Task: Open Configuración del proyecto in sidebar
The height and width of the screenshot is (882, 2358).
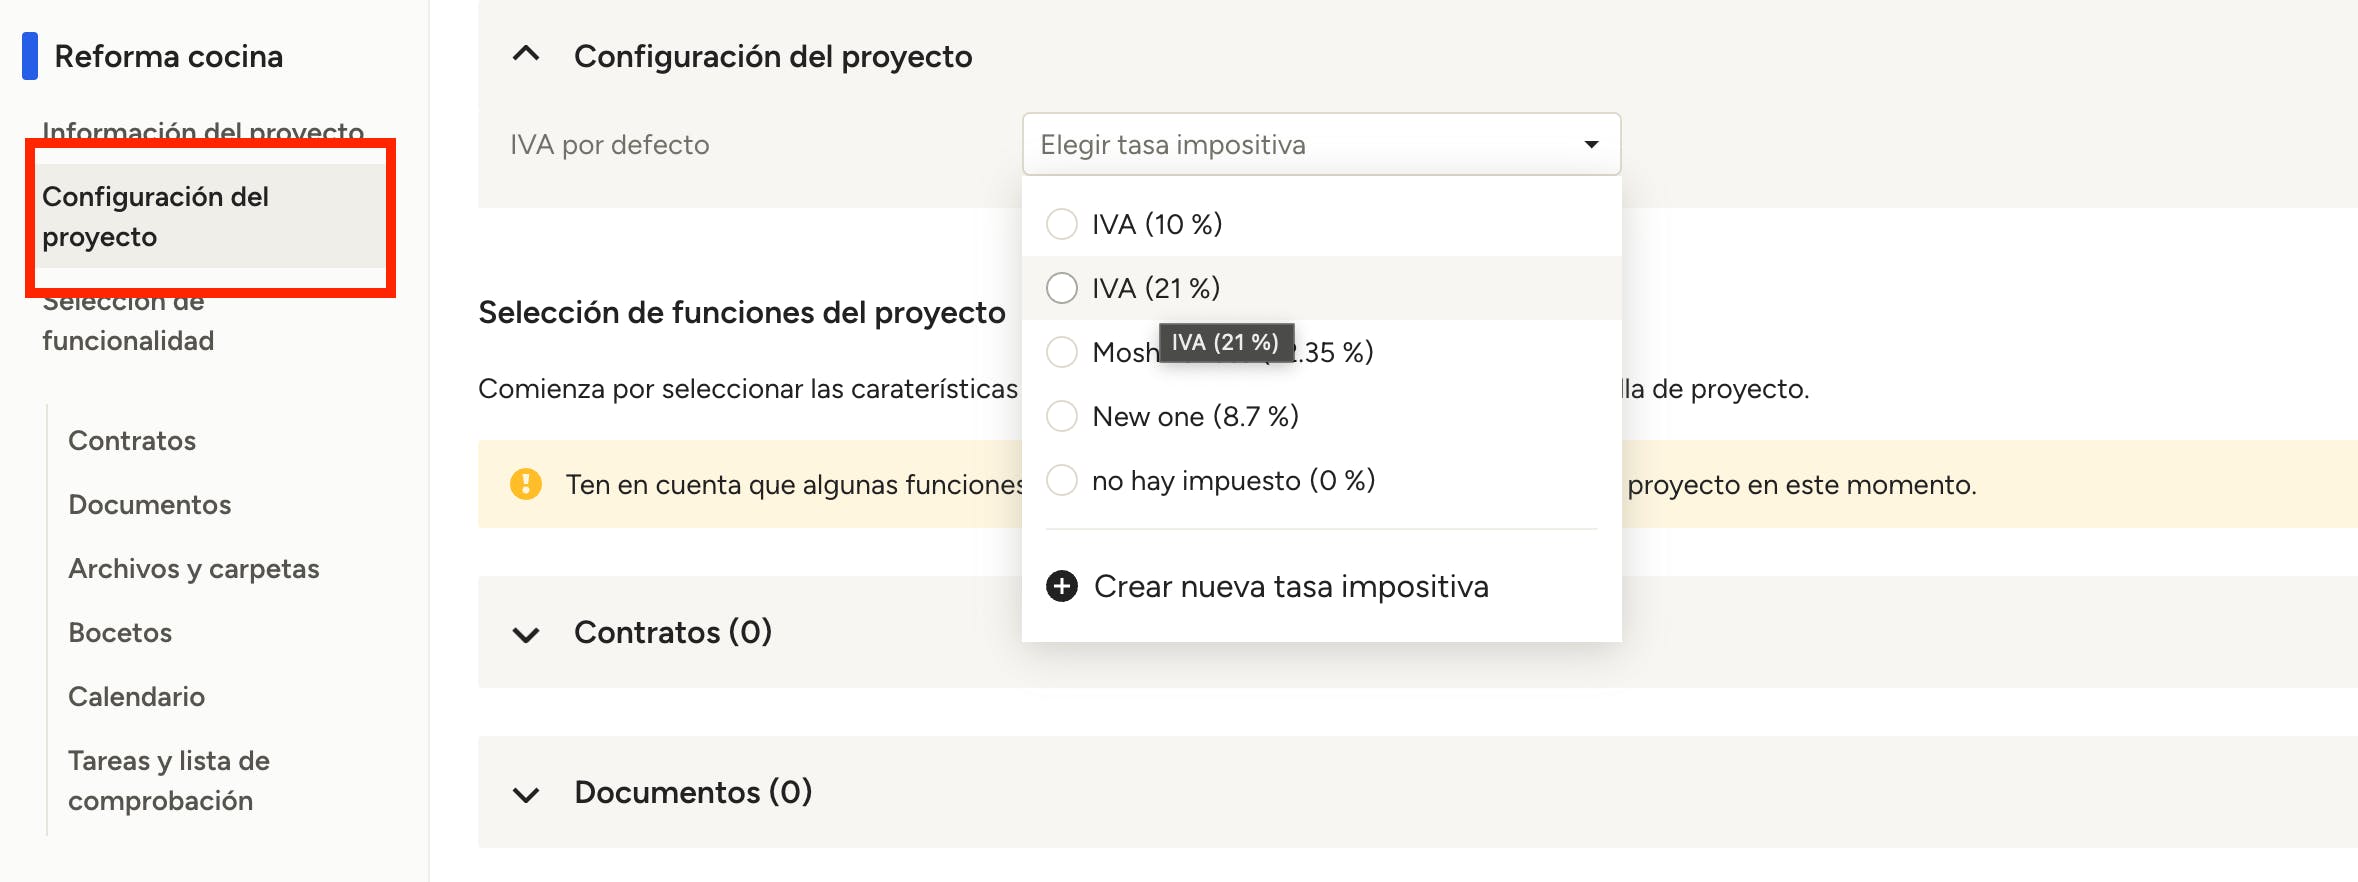Action: click(x=155, y=216)
